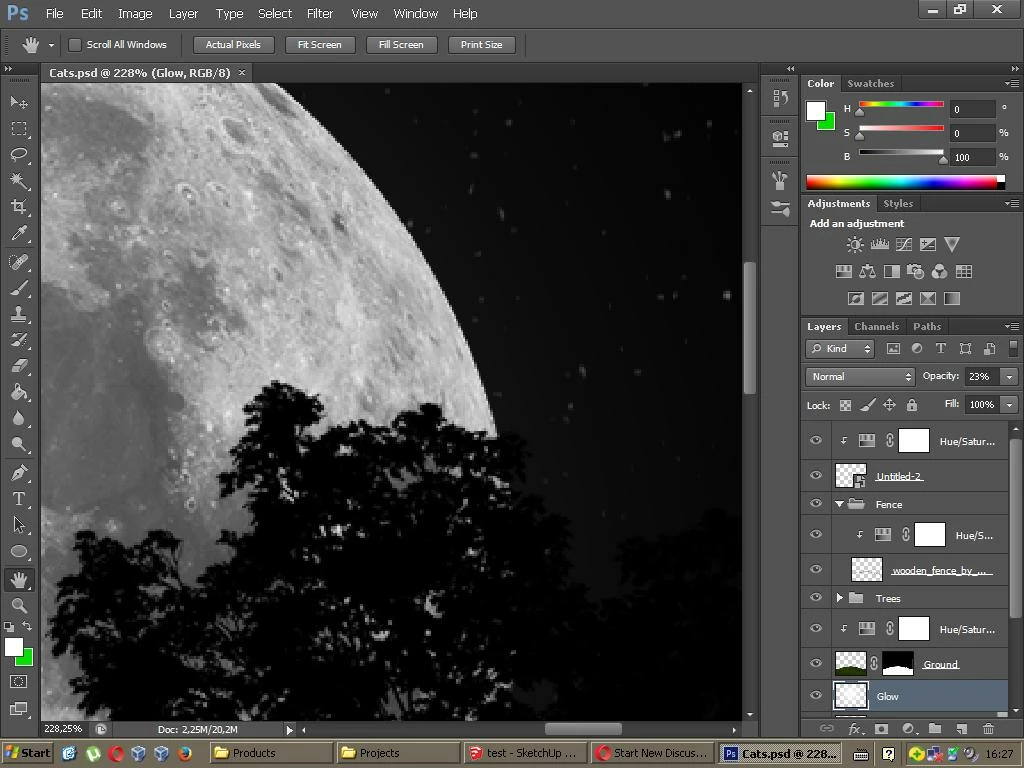Add a layer mask button

point(881,729)
